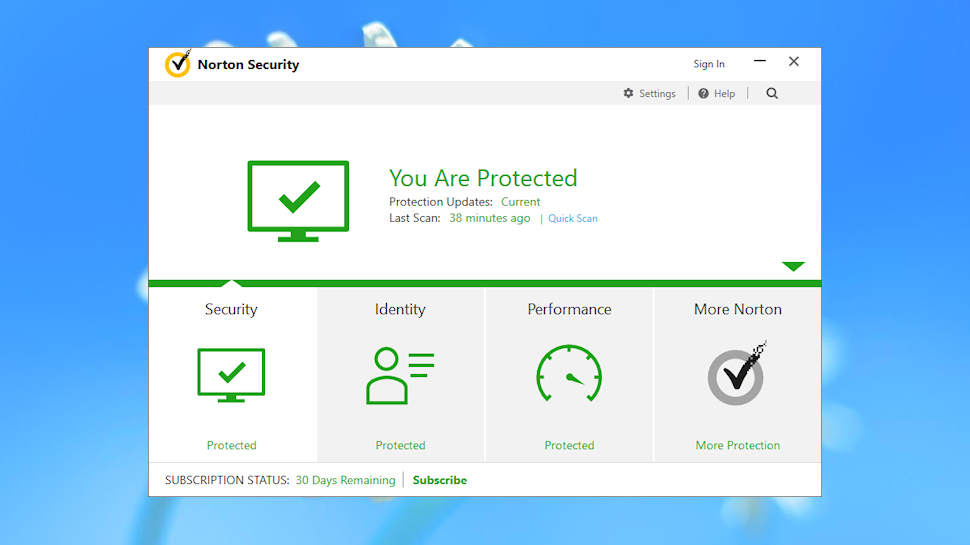Viewport: 970px width, 545px height.
Task: Click the large protected monitor icon
Action: [298, 201]
